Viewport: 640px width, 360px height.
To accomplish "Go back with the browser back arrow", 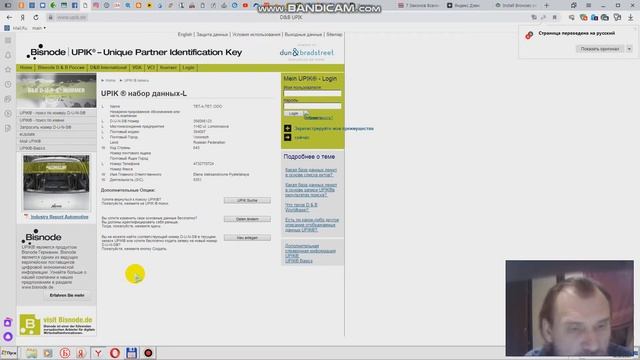I will [9, 18].
